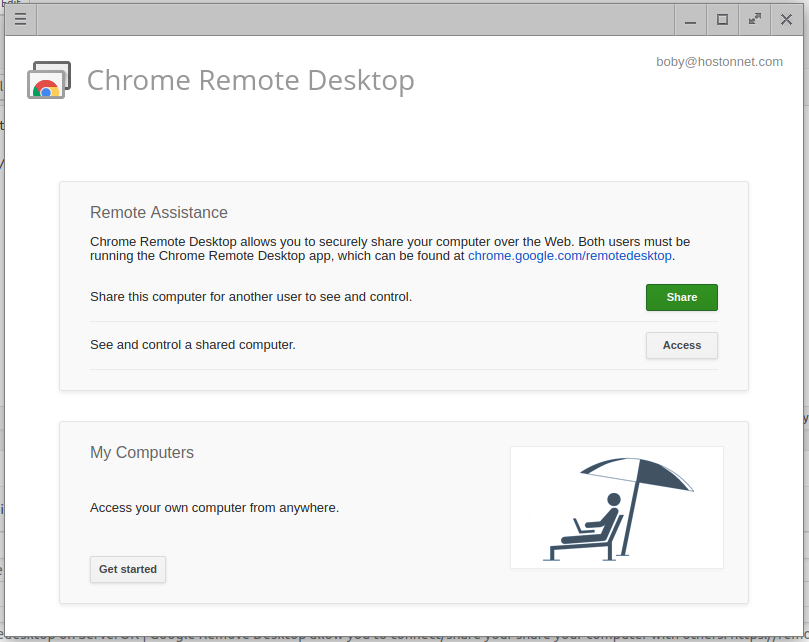Click Get started under My Computers

coord(127,569)
